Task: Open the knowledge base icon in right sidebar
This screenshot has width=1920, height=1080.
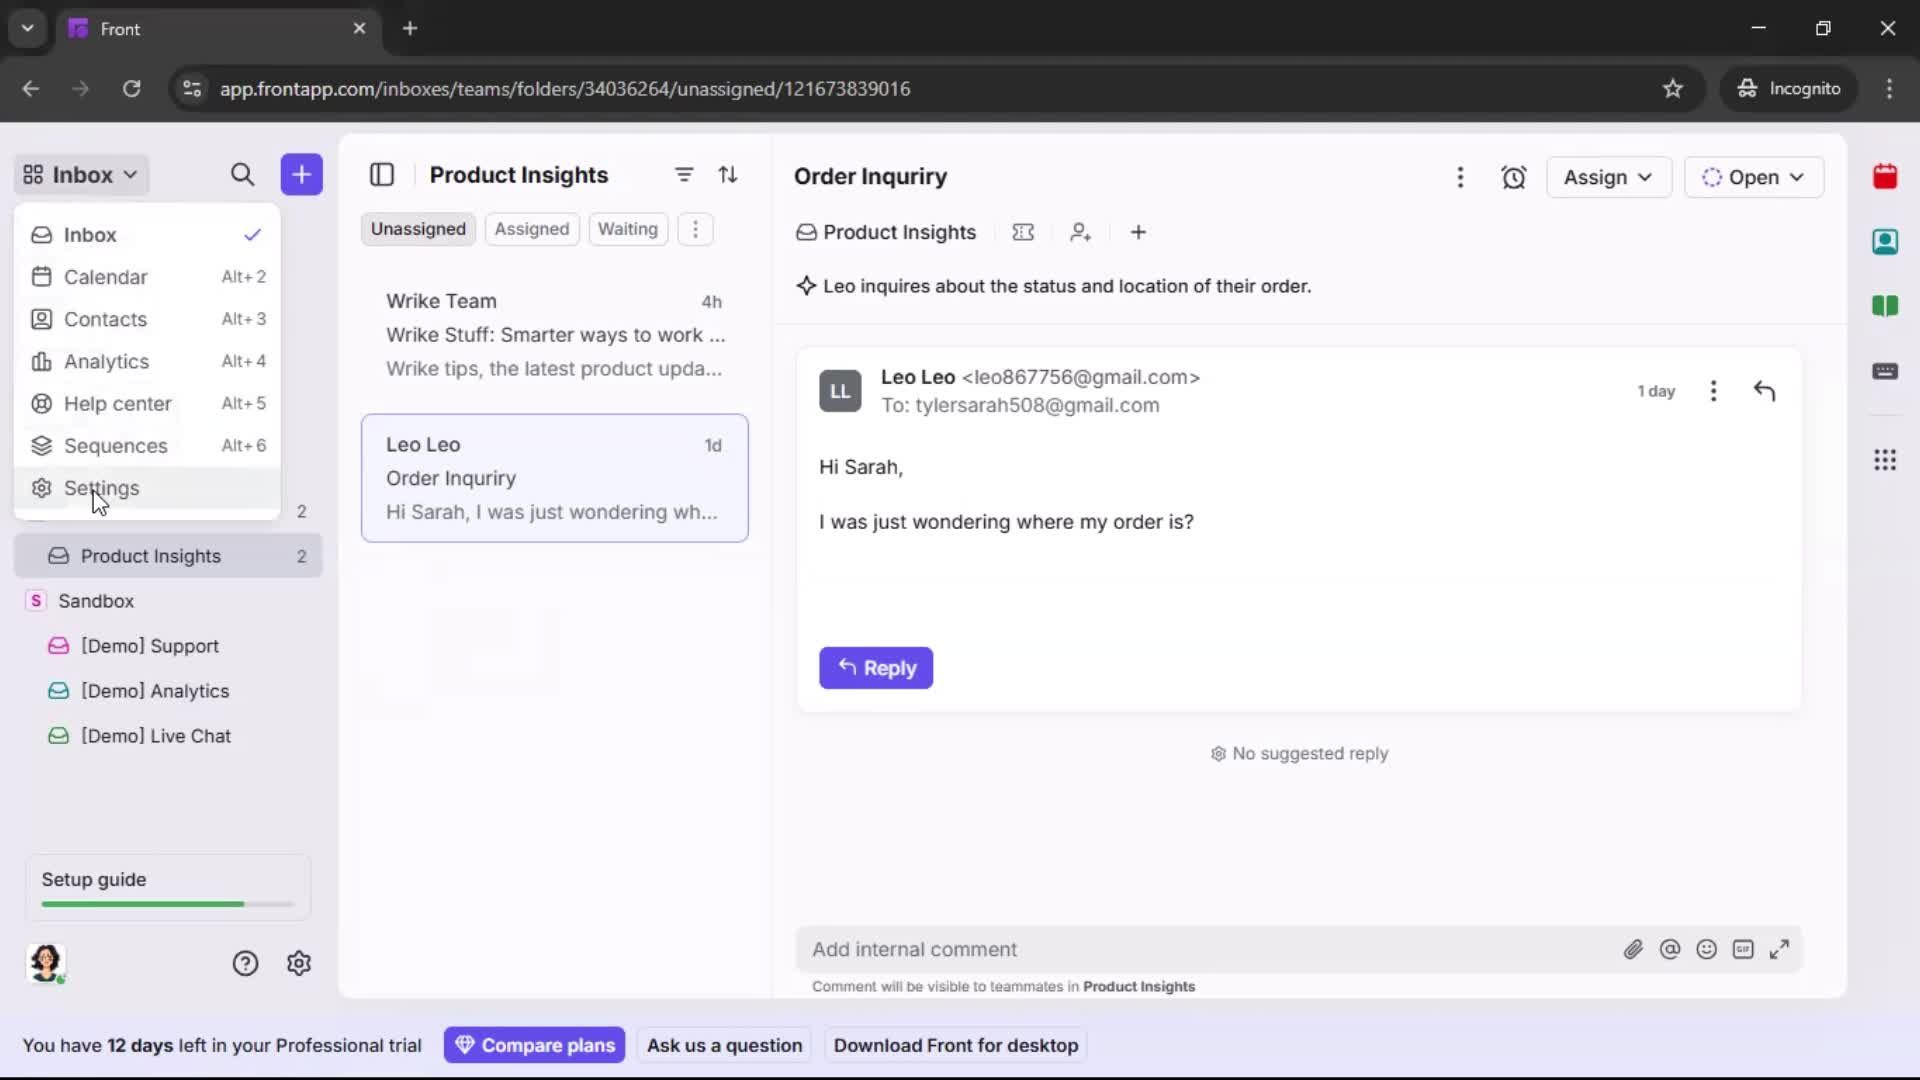Action: click(x=1886, y=307)
